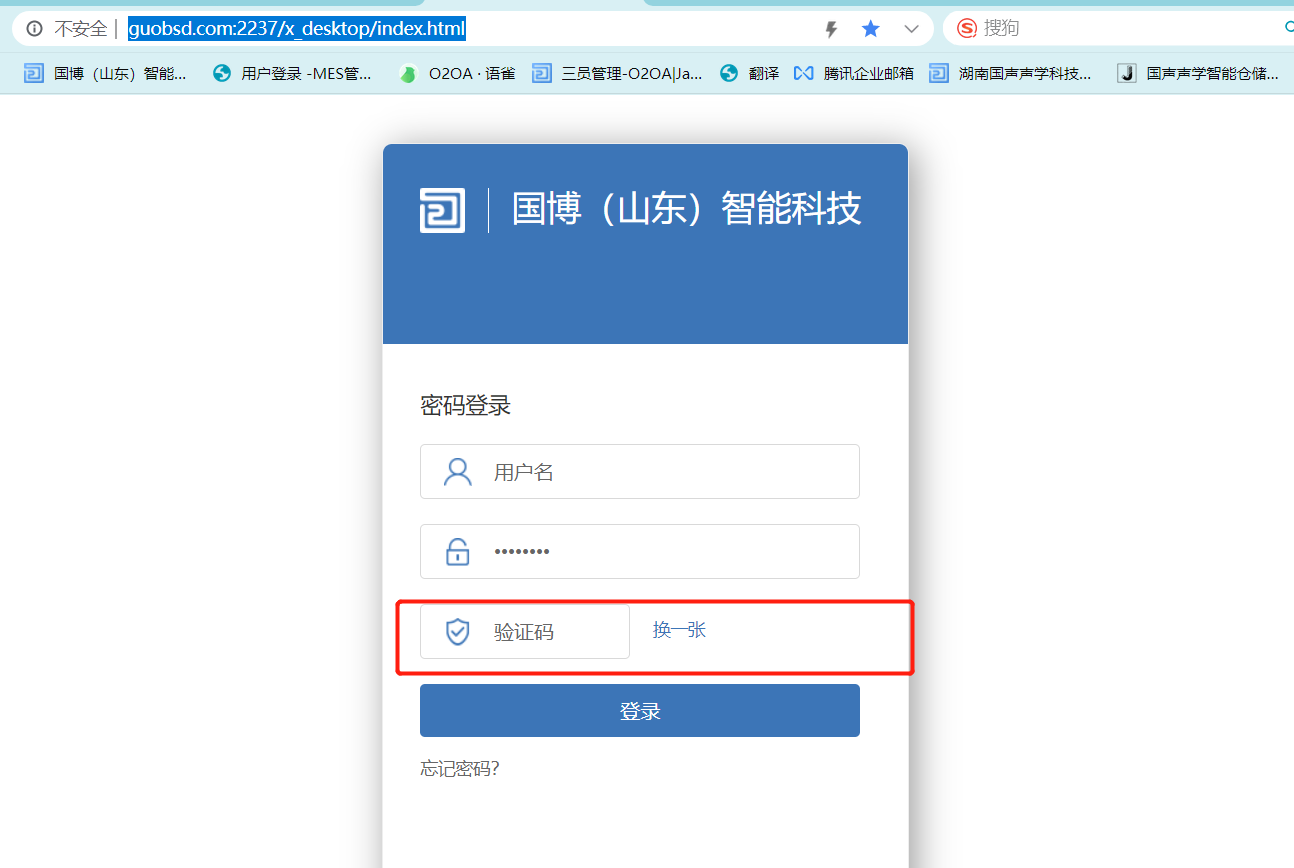The image size is (1294, 868).
Task: Click the blue 登录 button
Action: pyautogui.click(x=640, y=711)
